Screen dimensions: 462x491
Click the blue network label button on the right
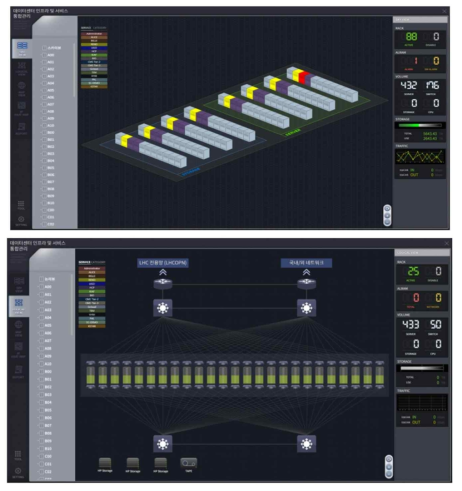tap(306, 263)
